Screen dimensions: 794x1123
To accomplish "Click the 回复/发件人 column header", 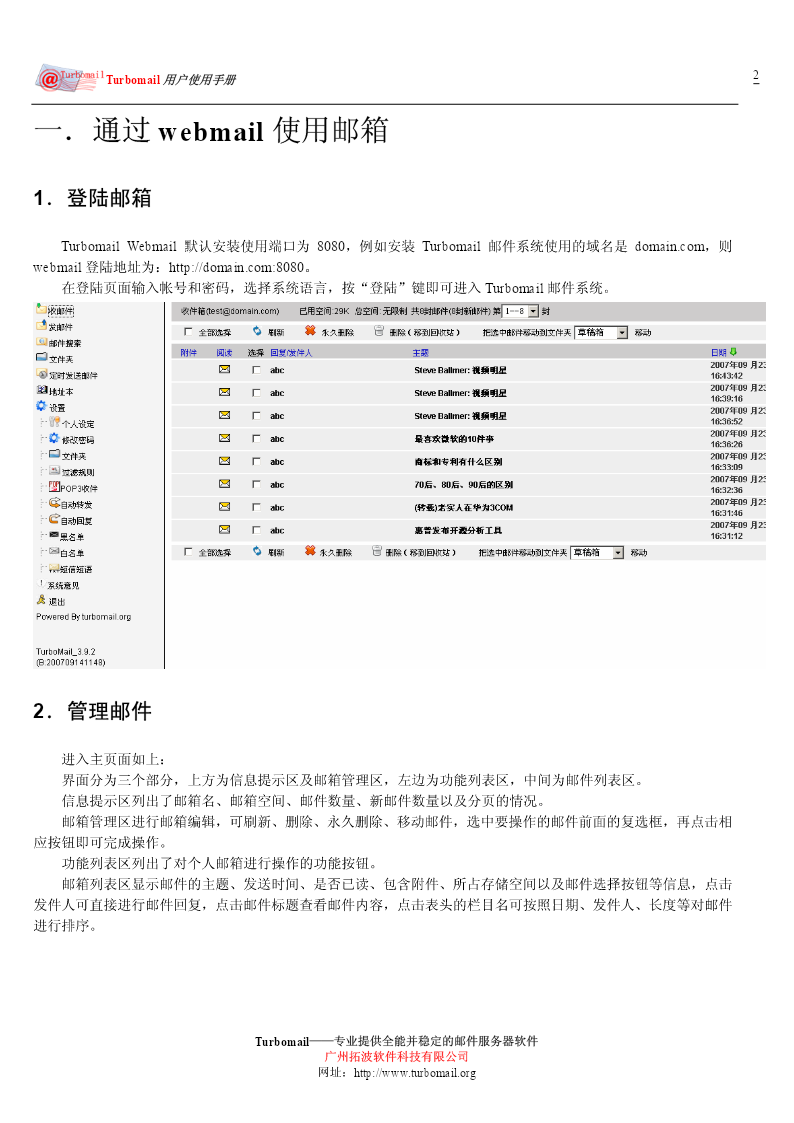I will [x=291, y=352].
